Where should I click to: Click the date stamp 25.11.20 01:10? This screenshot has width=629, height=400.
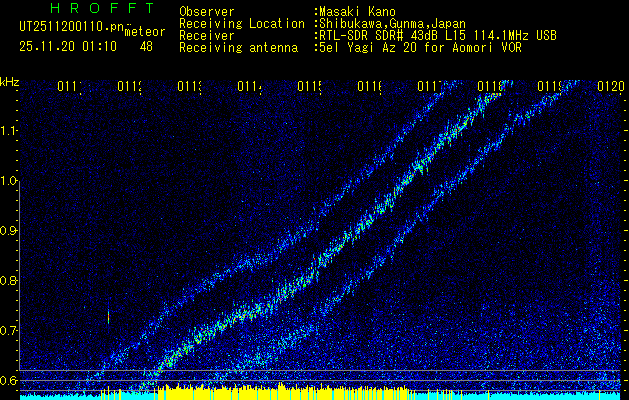click(68, 47)
